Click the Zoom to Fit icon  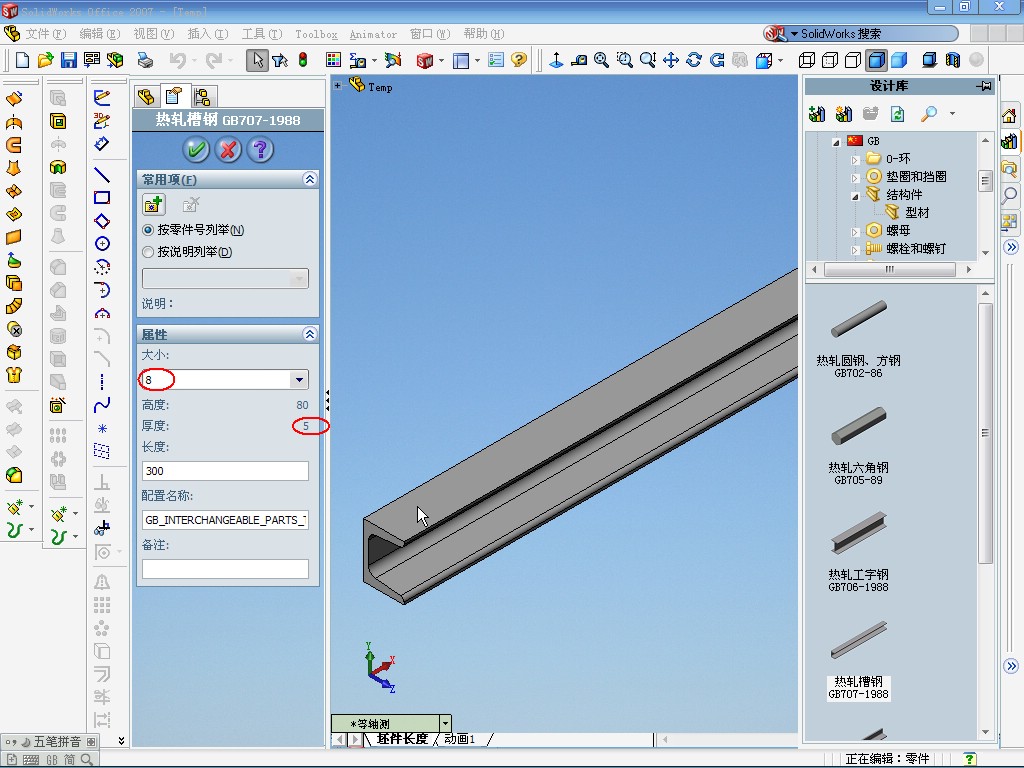601,60
